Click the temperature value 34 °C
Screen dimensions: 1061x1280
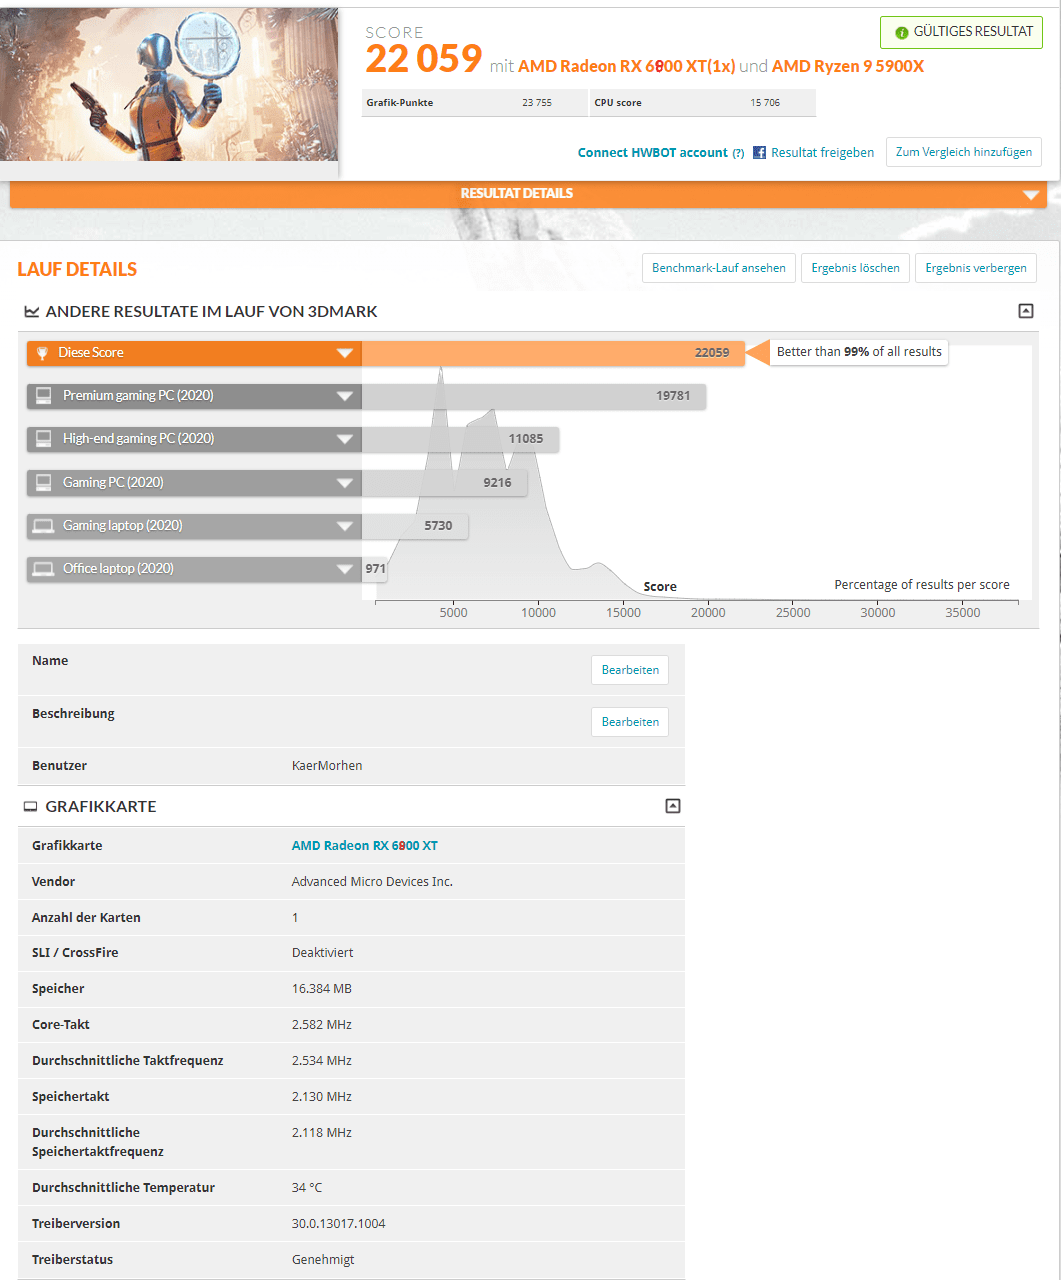coord(307,1188)
